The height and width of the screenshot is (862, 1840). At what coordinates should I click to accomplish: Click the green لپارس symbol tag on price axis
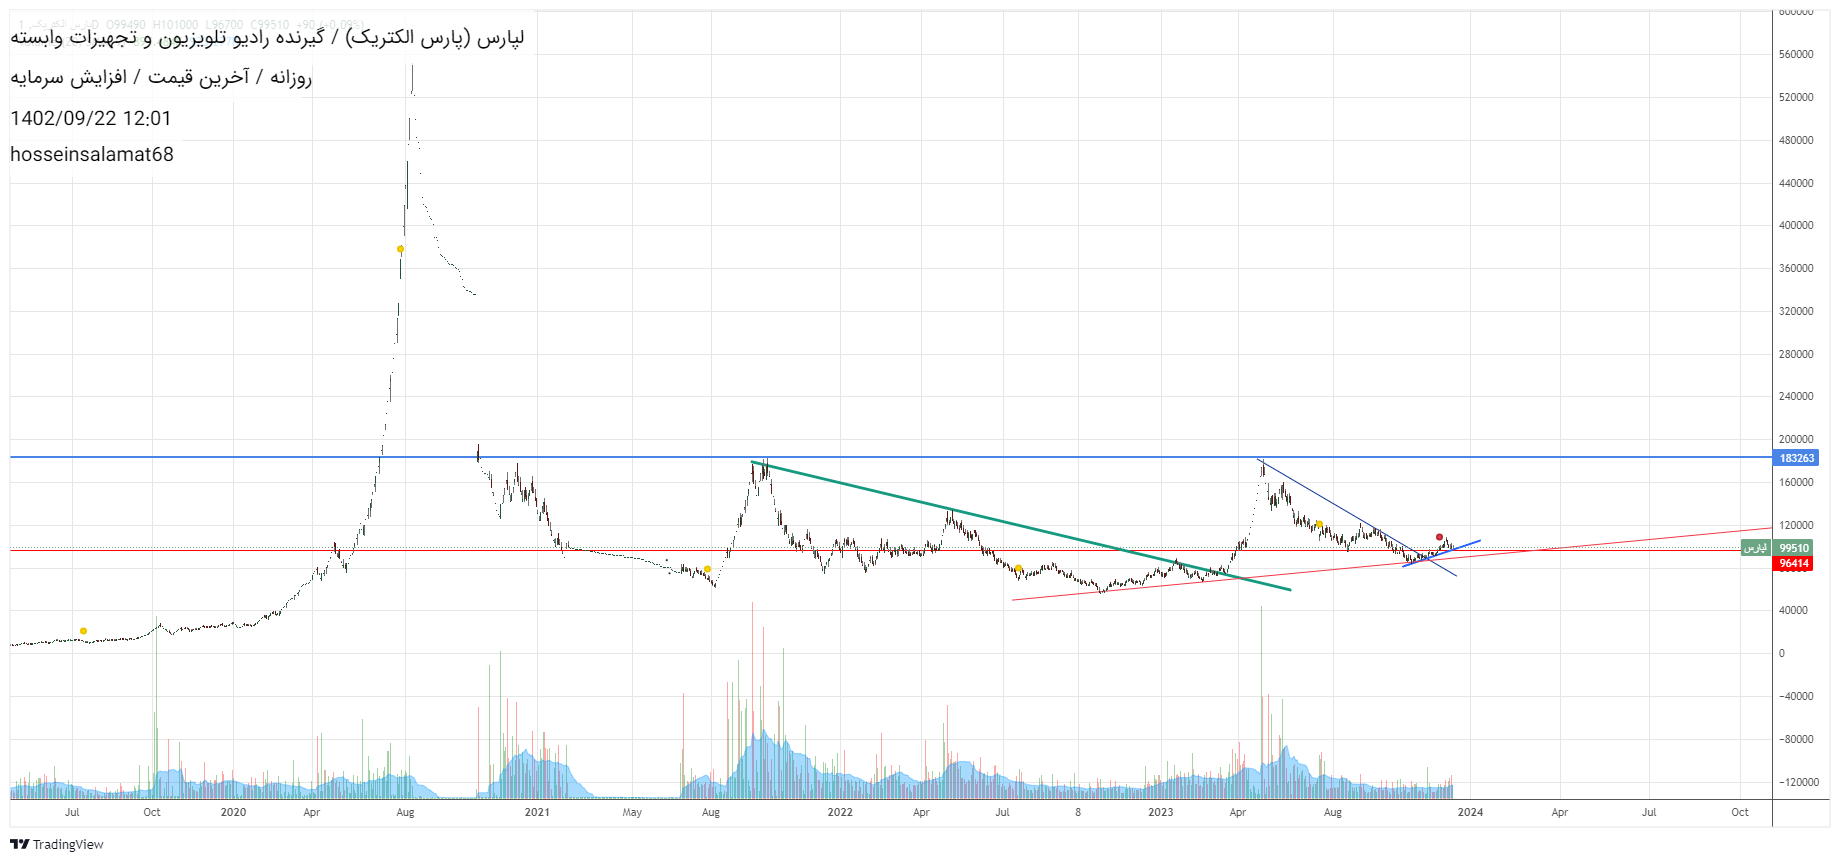[1755, 548]
